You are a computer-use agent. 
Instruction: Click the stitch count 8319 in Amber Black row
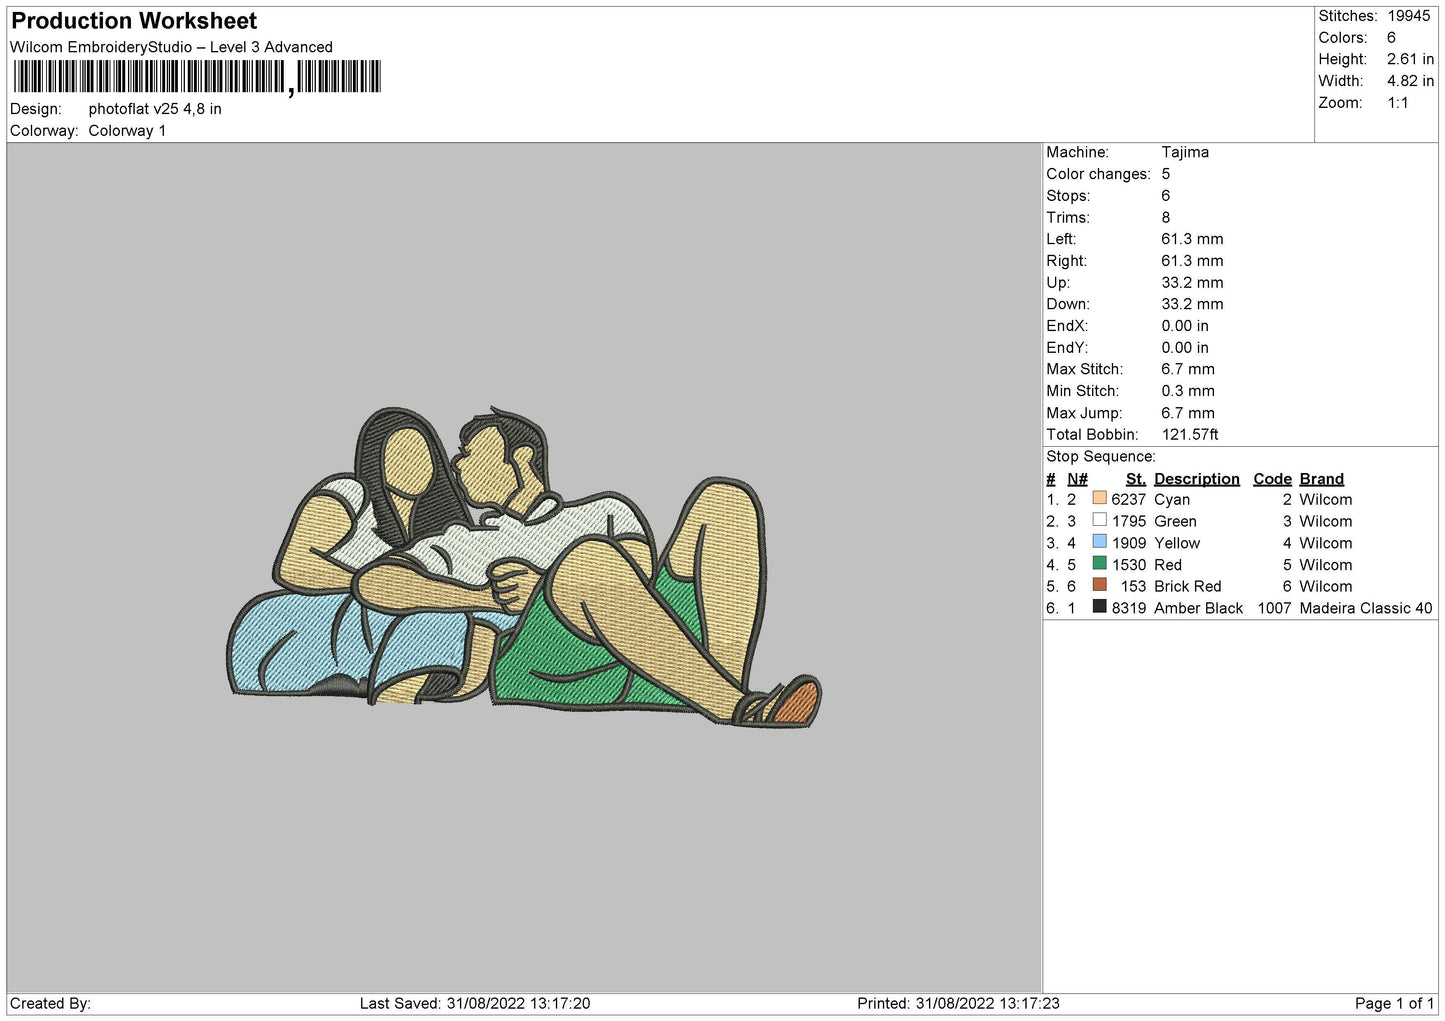[x=1128, y=608]
